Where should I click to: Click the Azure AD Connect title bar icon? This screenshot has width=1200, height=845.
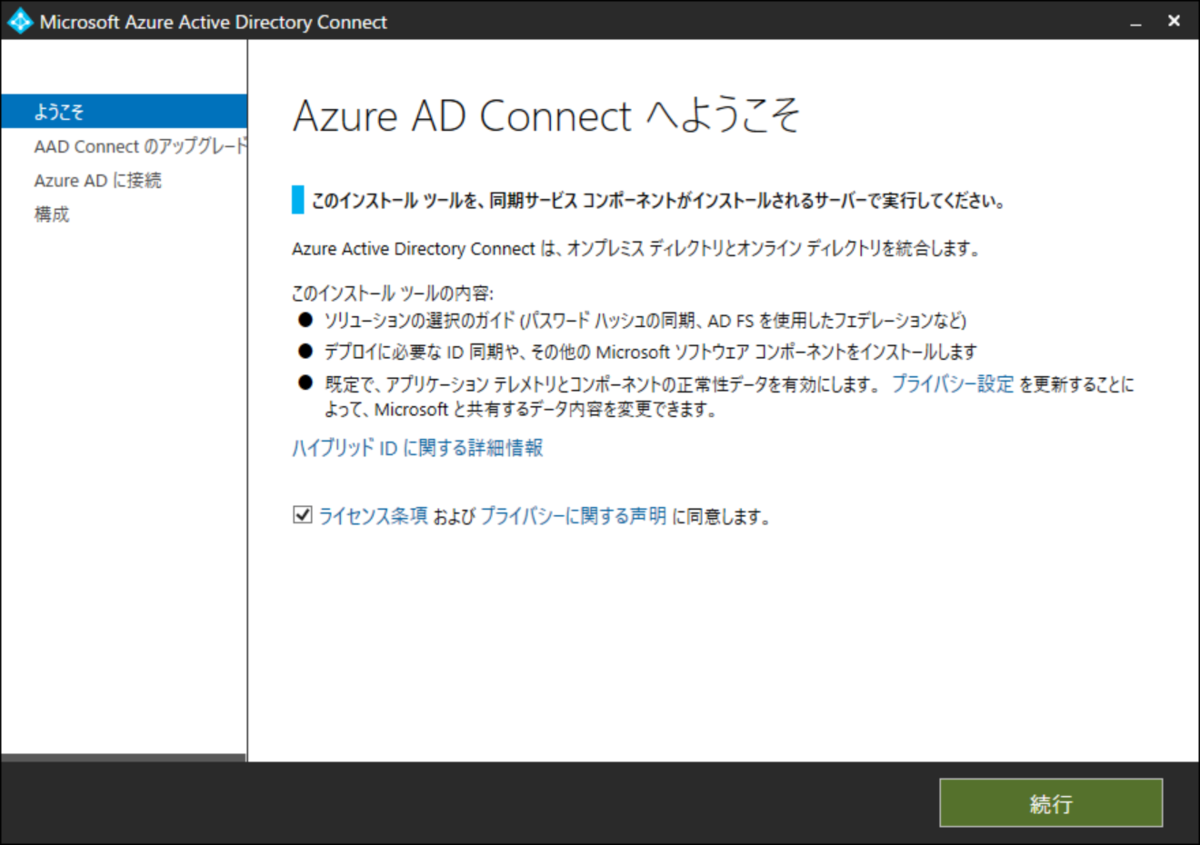coord(20,21)
